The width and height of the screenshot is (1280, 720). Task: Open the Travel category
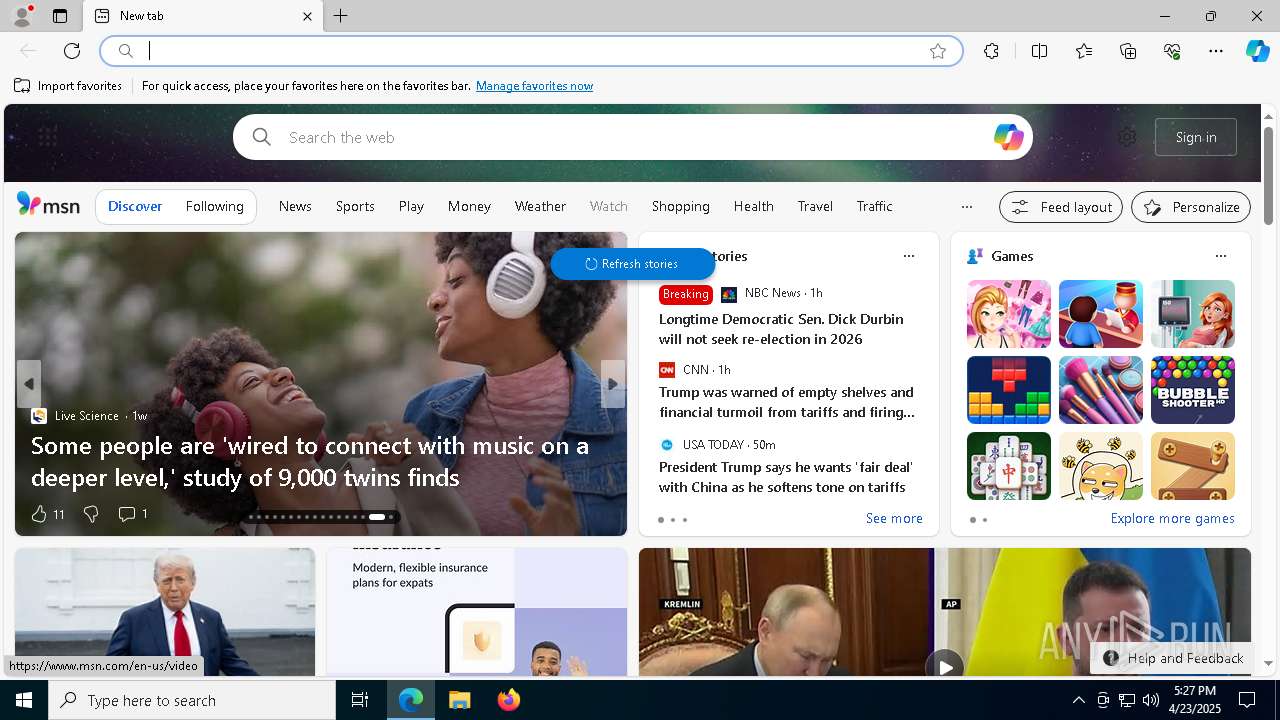[815, 206]
